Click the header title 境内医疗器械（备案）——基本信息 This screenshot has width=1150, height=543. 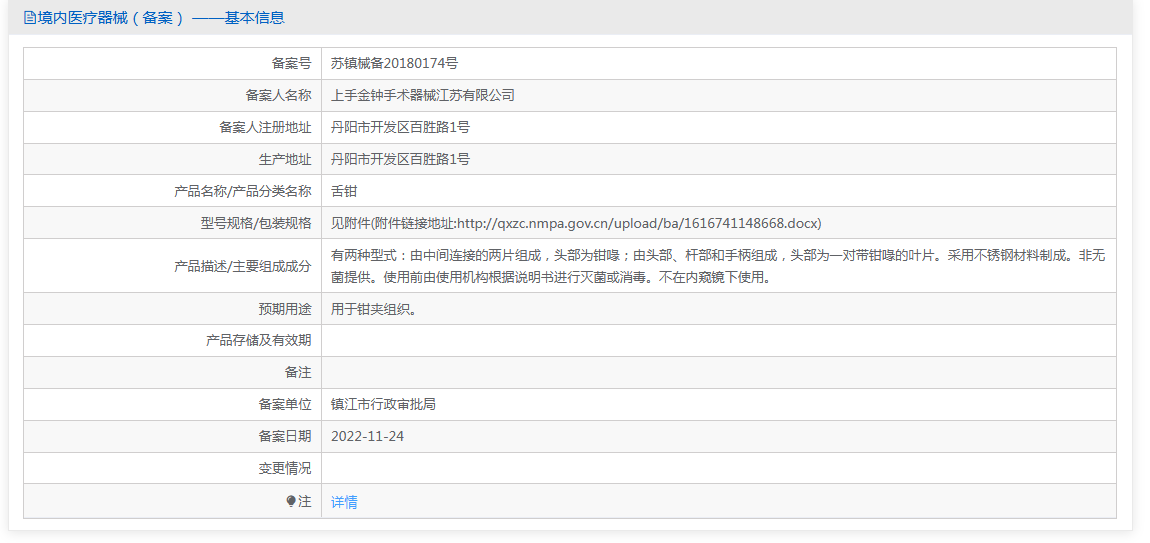[161, 18]
